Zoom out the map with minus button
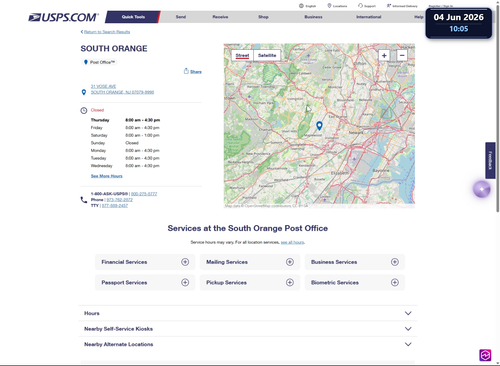Screen dimensions: 500x366 click(x=402, y=55)
